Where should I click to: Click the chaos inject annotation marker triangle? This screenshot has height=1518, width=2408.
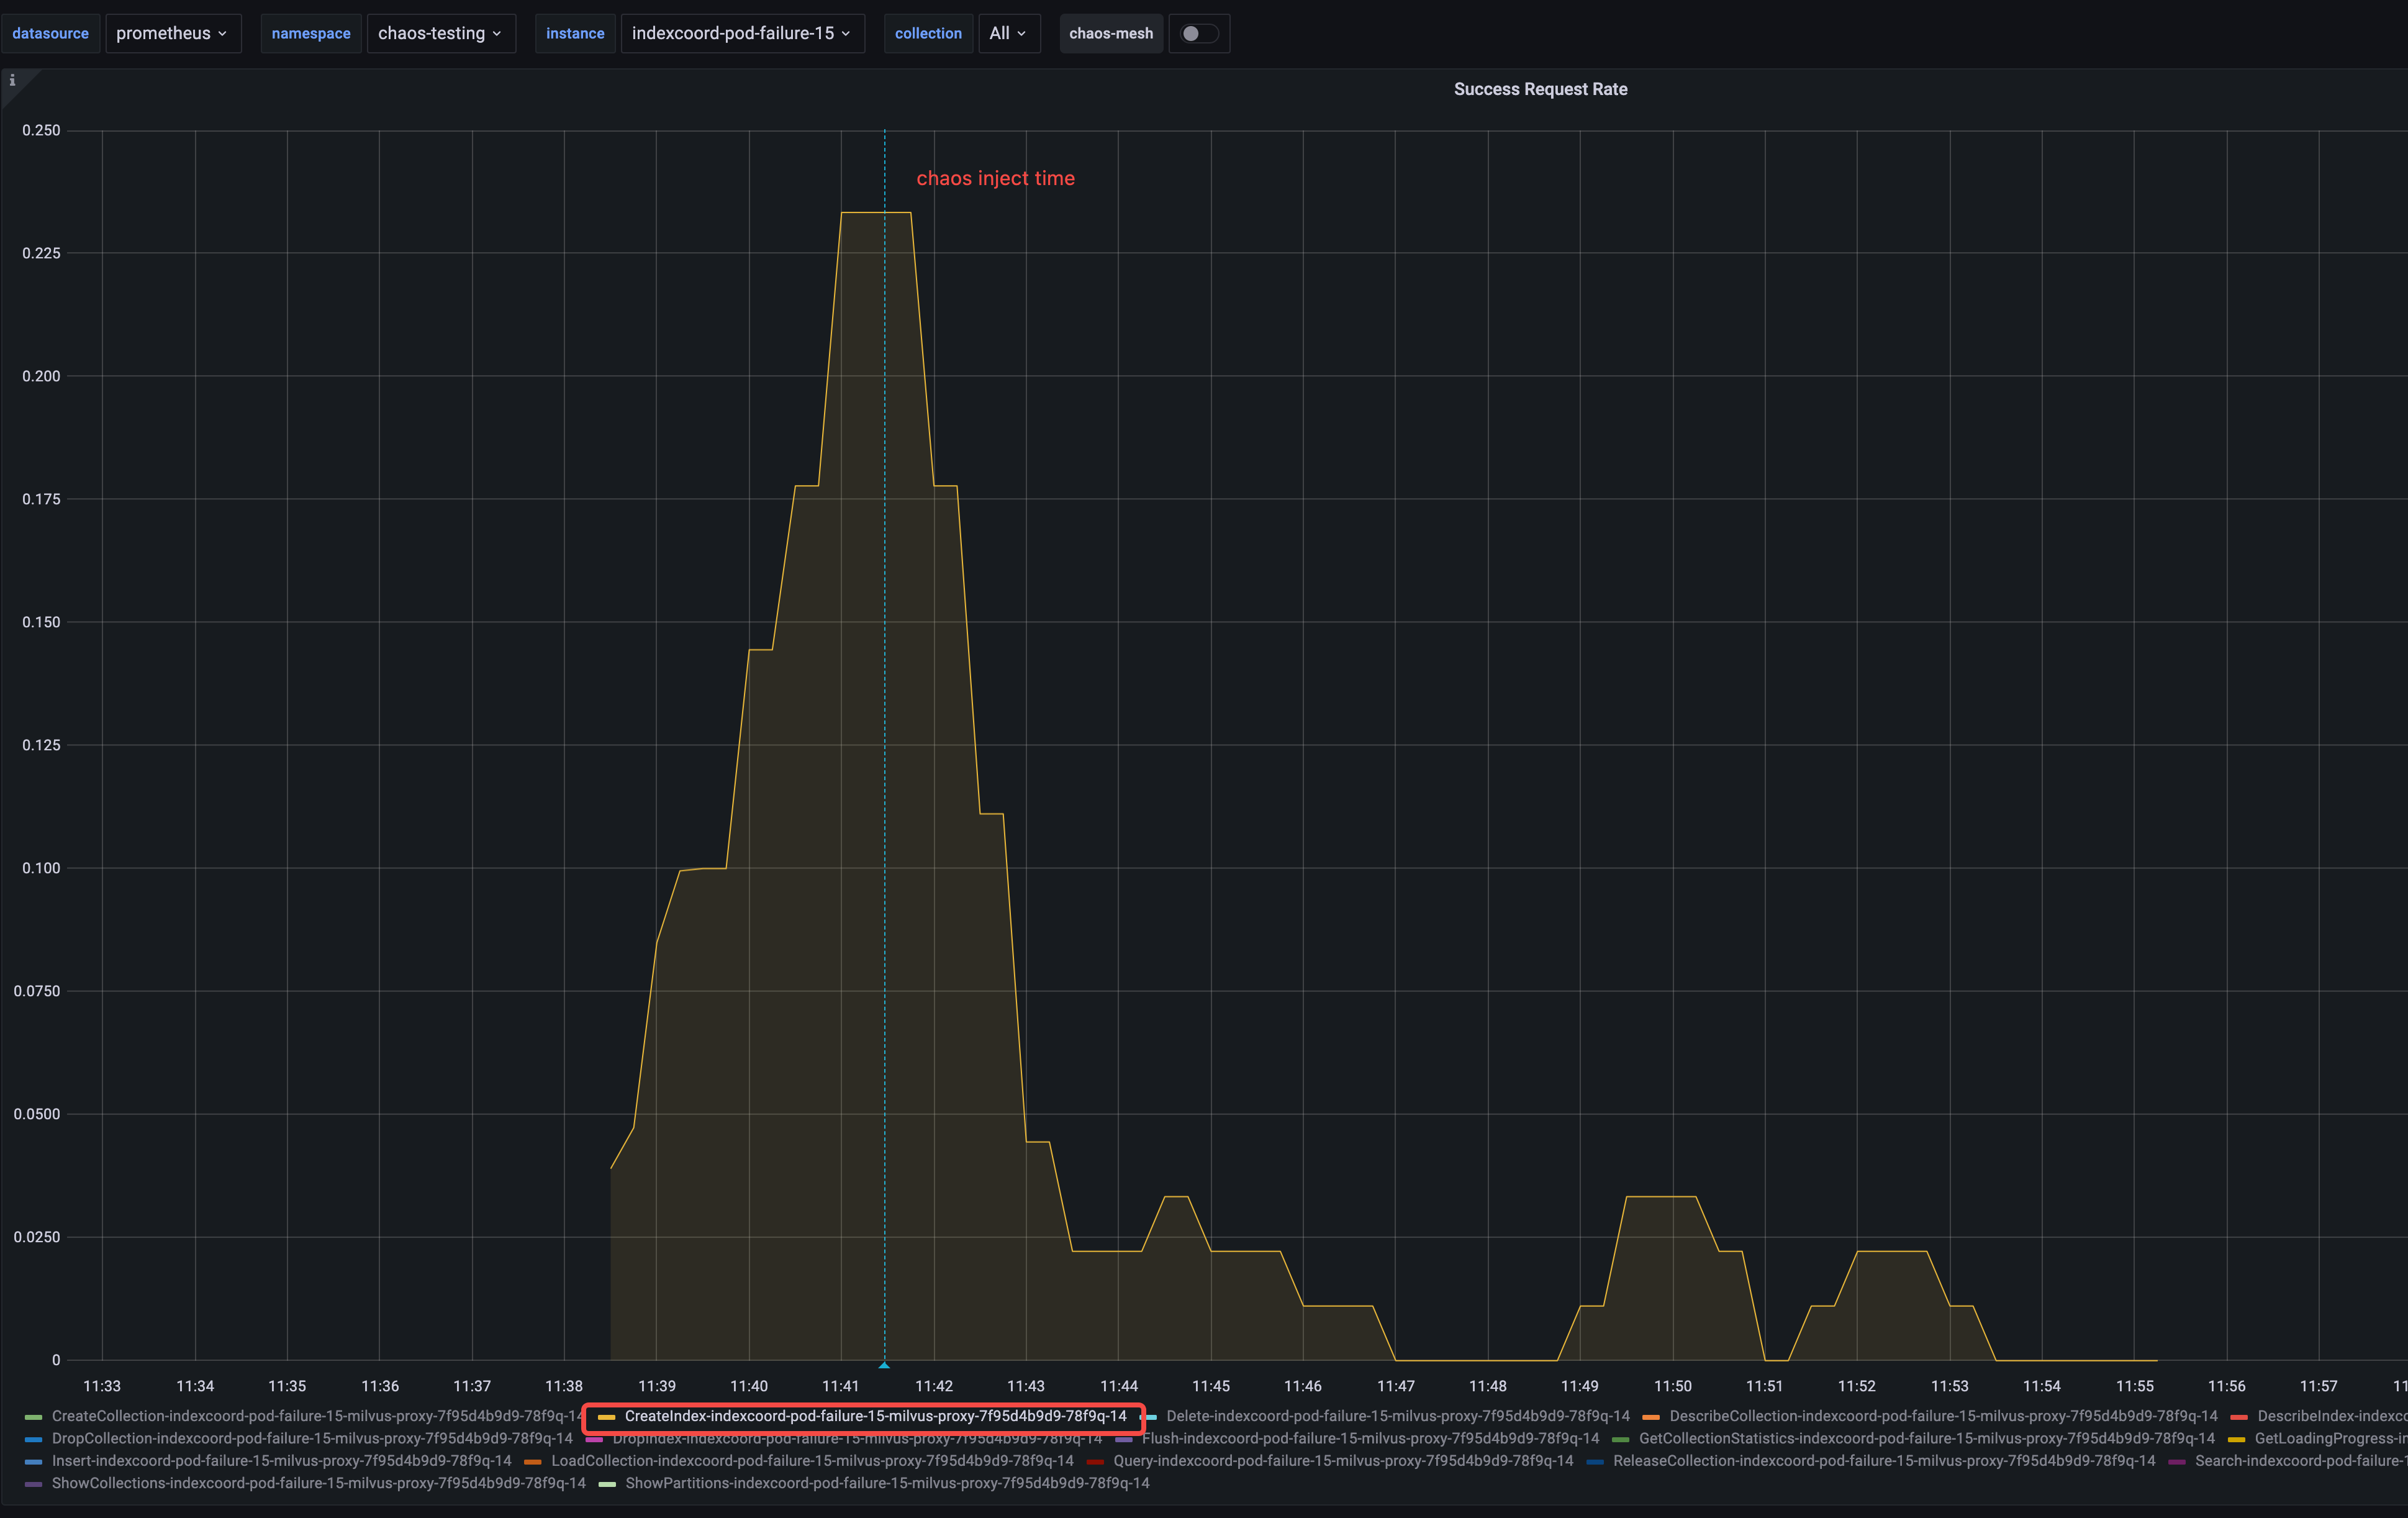884,1365
